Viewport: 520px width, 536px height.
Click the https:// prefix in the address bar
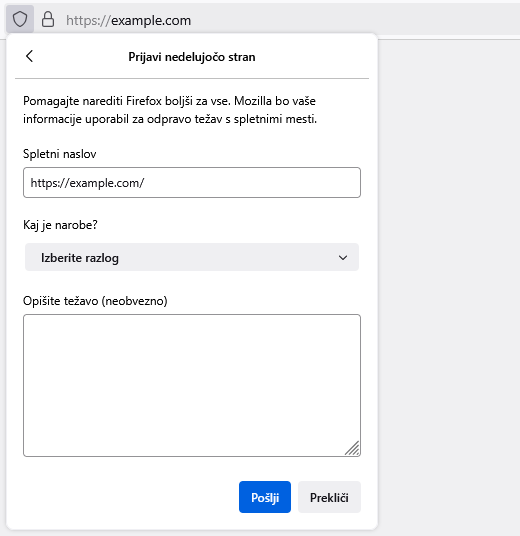89,21
